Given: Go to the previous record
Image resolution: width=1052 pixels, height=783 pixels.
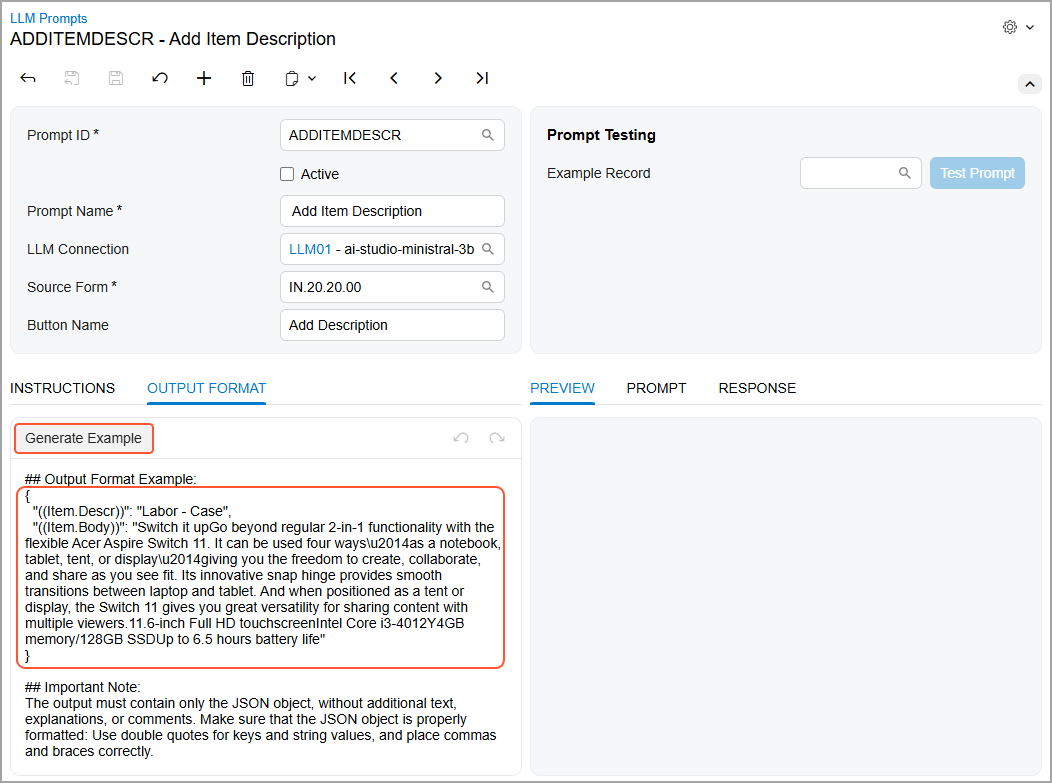Looking at the screenshot, I should pos(394,78).
